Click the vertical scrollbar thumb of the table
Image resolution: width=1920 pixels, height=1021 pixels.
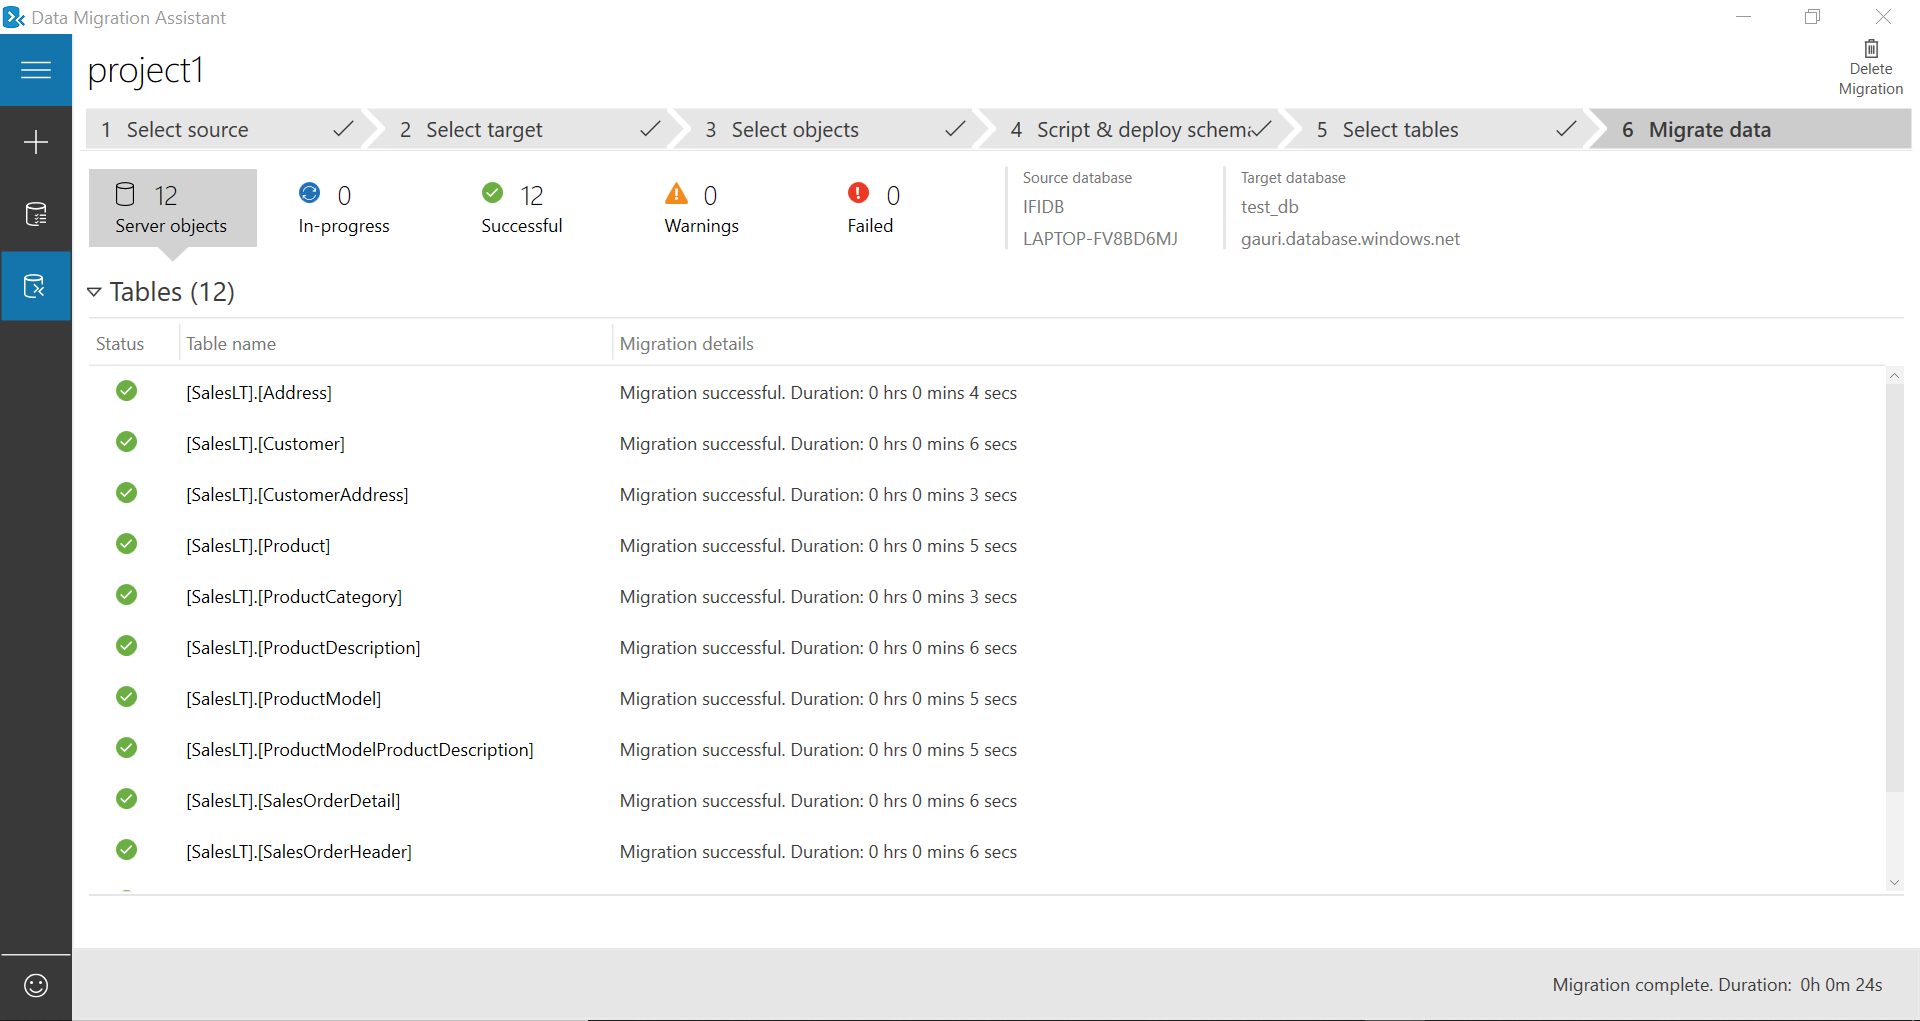1894,587
